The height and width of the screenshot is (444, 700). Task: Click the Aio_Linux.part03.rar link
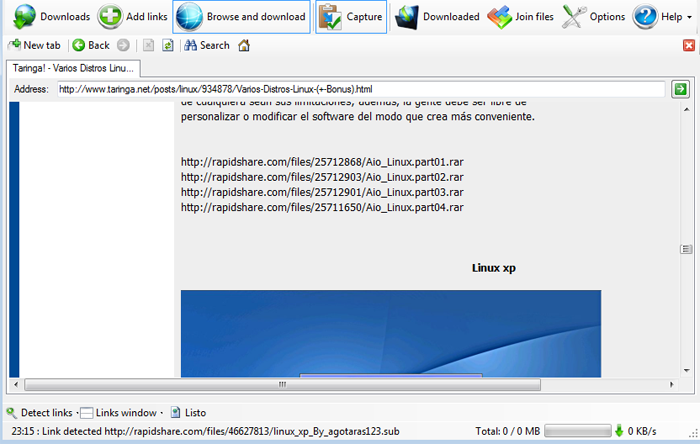coord(322,192)
